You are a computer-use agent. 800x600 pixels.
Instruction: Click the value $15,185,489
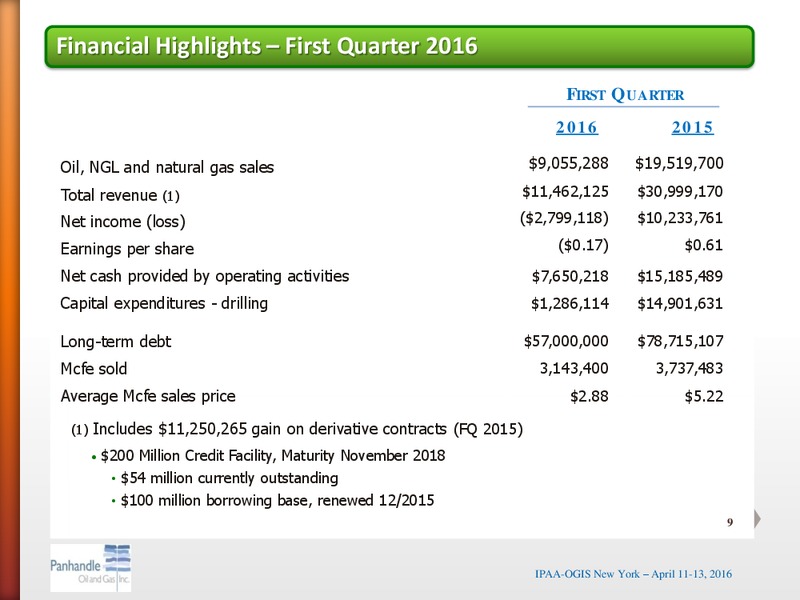tap(680, 277)
